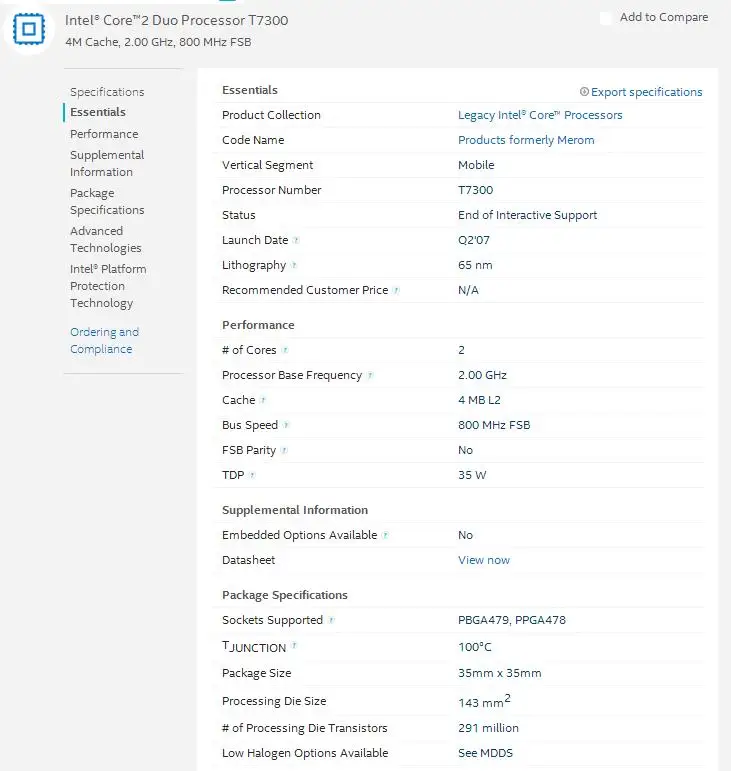Click Export specifications link
Viewport: 731px width, 771px height.
click(x=641, y=92)
